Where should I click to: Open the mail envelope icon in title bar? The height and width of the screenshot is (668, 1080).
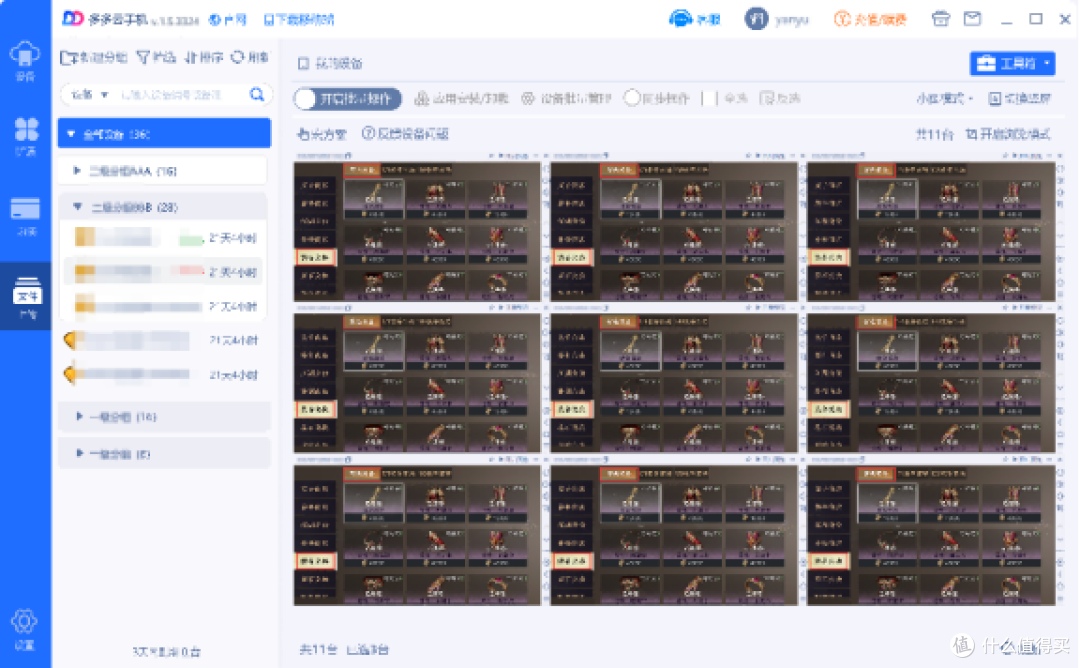pyautogui.click(x=972, y=19)
